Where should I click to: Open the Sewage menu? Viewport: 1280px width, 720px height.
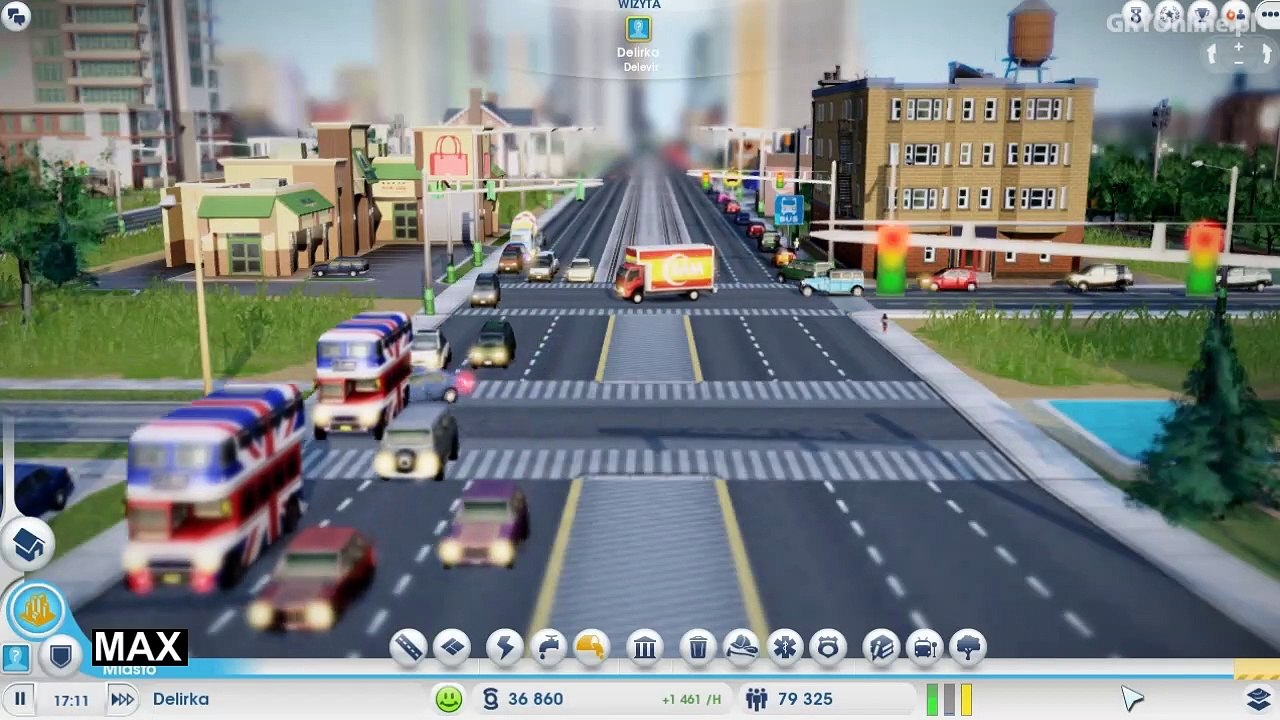coord(591,648)
